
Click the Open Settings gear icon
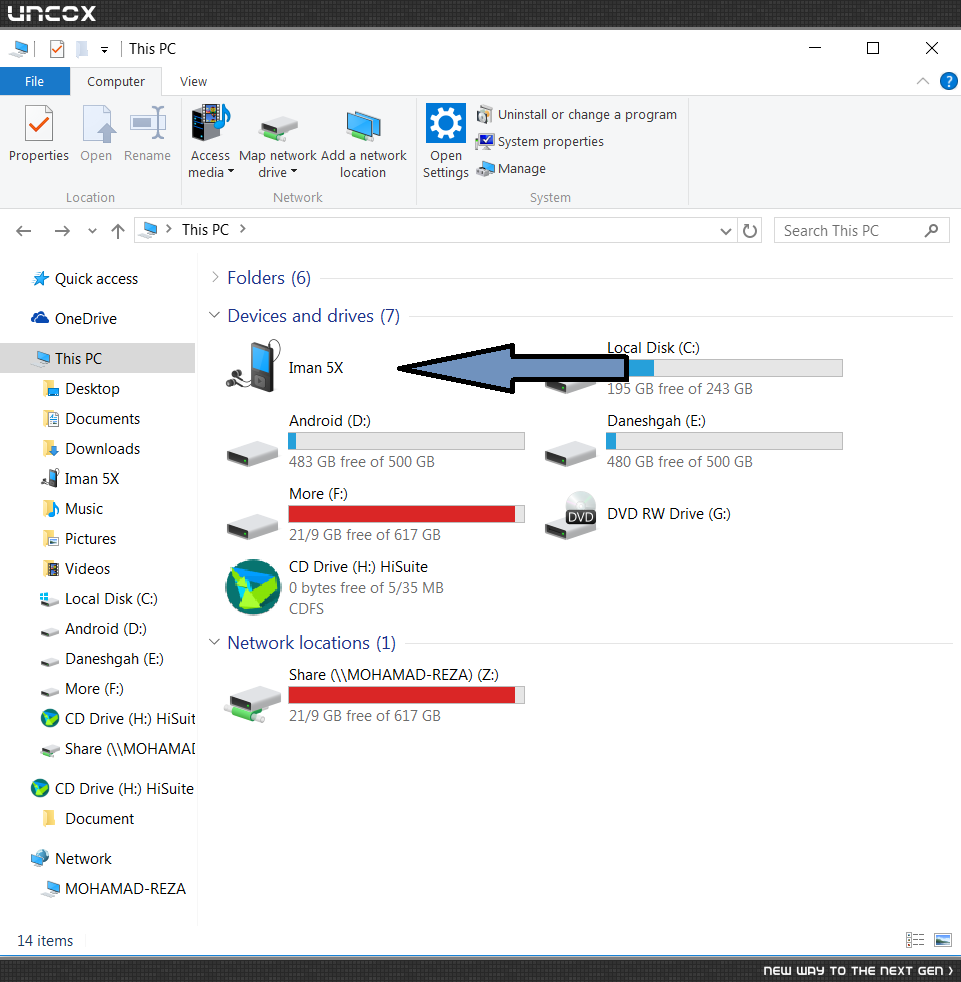pyautogui.click(x=445, y=123)
